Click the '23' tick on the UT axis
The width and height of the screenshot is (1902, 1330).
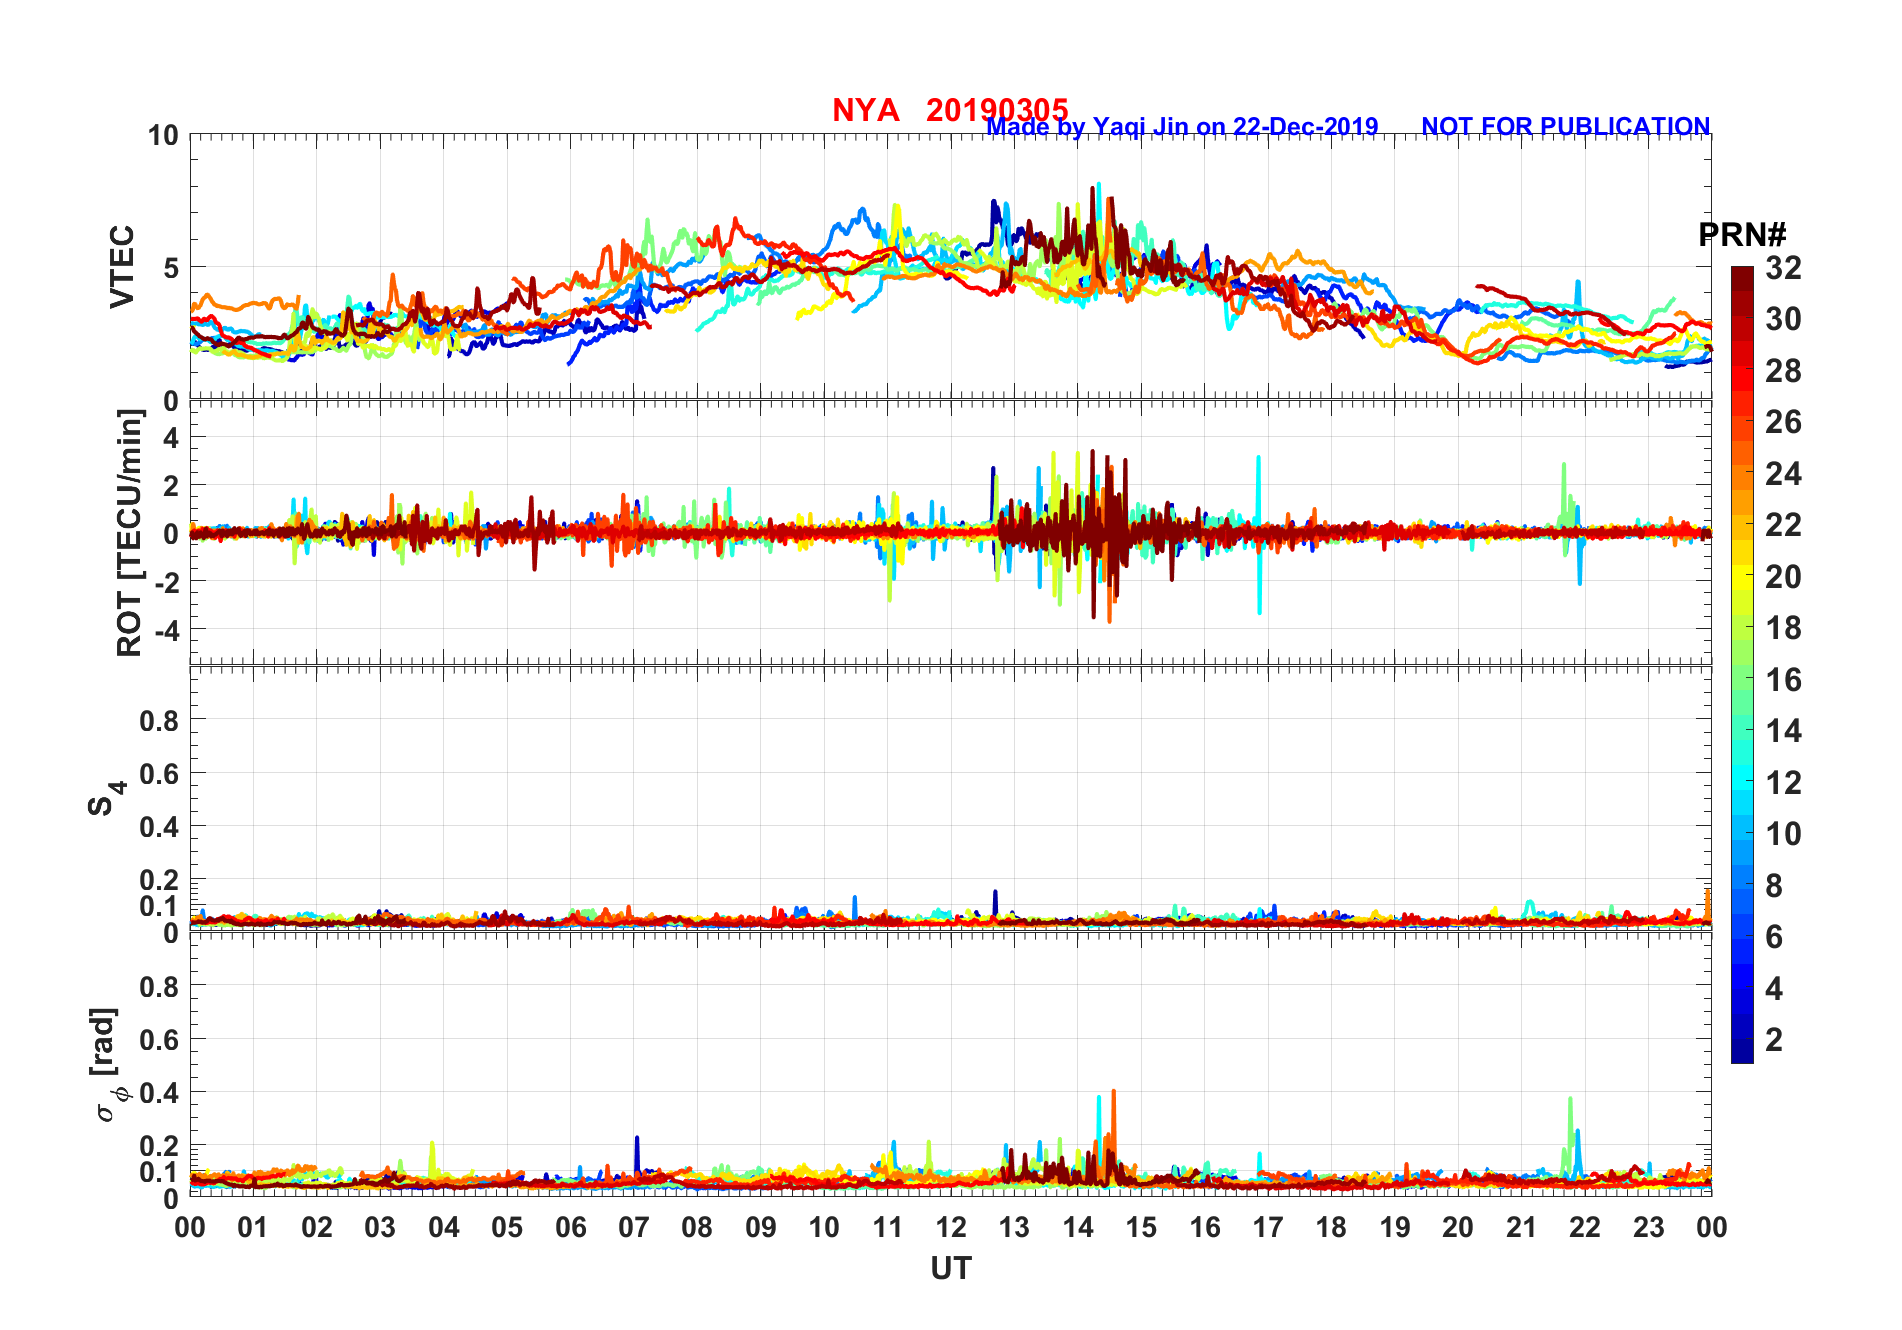[x=1648, y=1228]
